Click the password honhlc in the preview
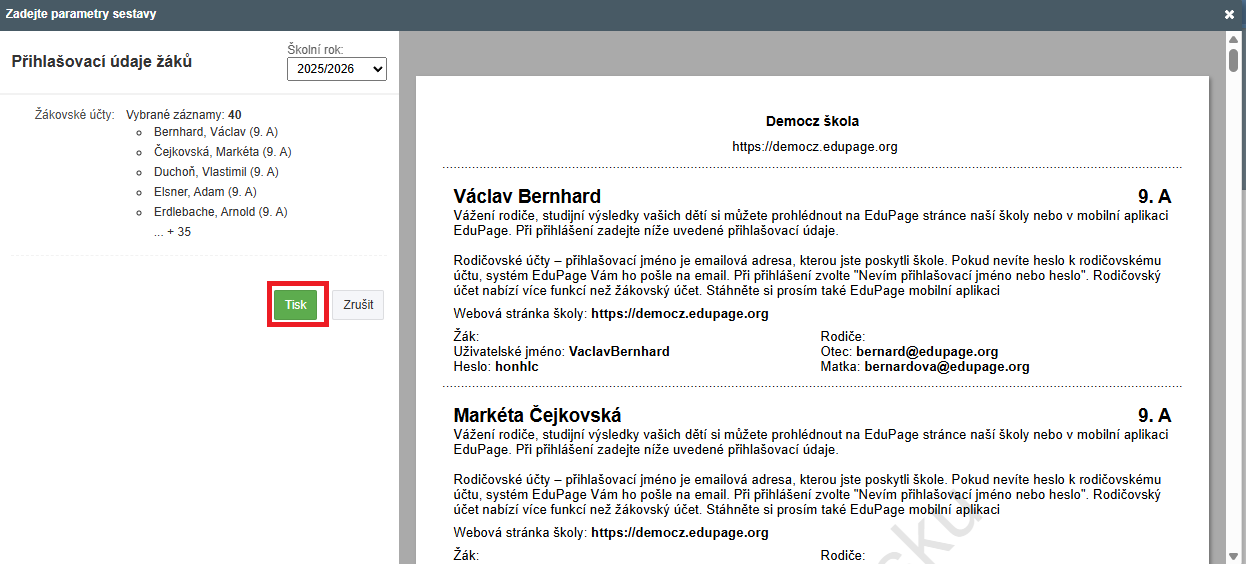The width and height of the screenshot is (1246, 564). coord(516,367)
